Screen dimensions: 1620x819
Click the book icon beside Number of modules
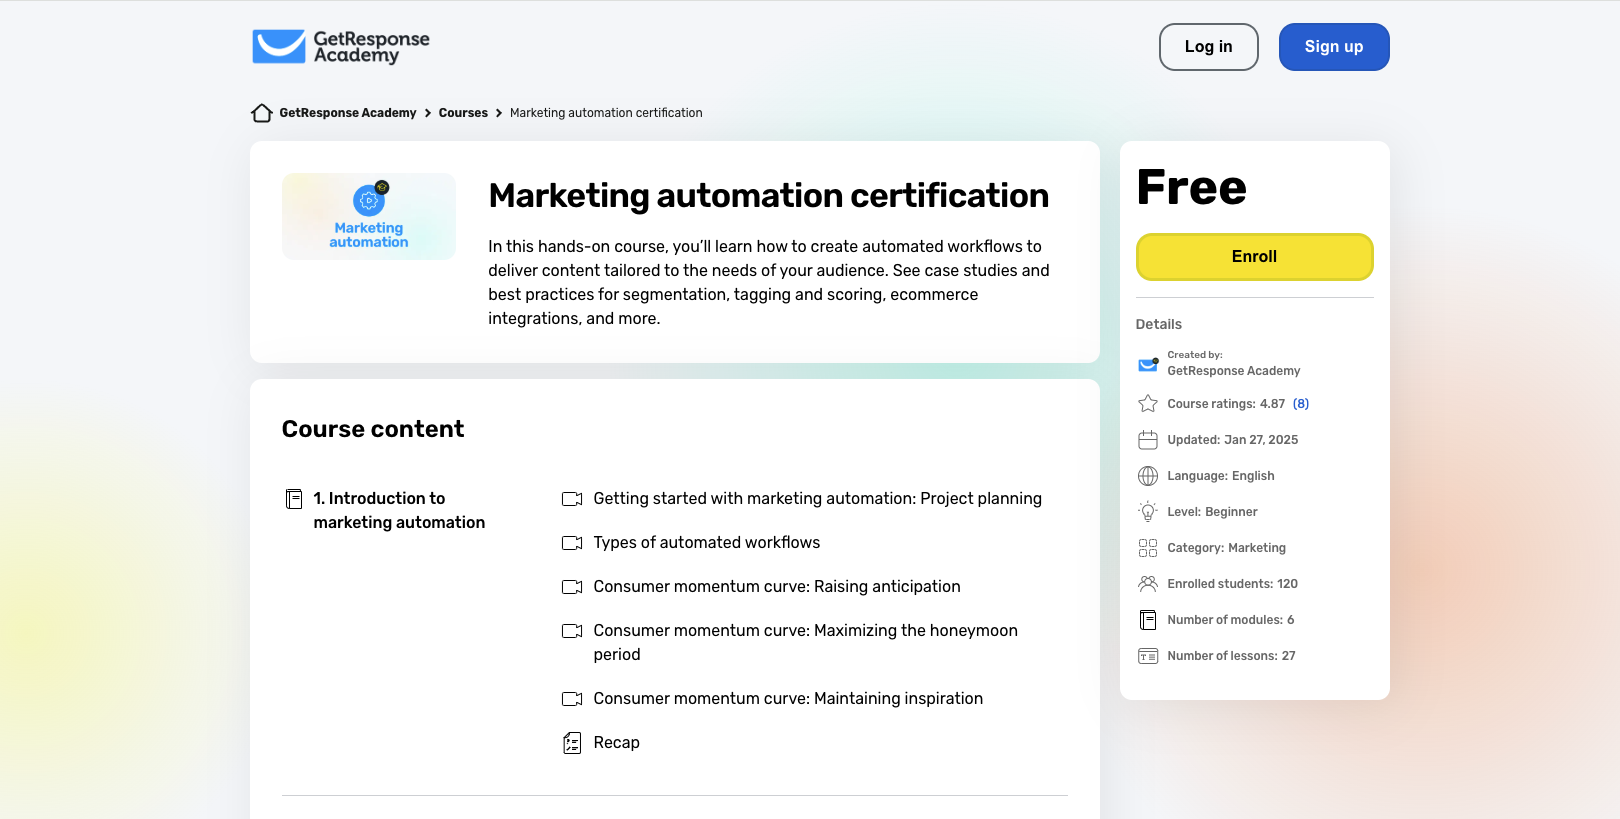click(1148, 620)
